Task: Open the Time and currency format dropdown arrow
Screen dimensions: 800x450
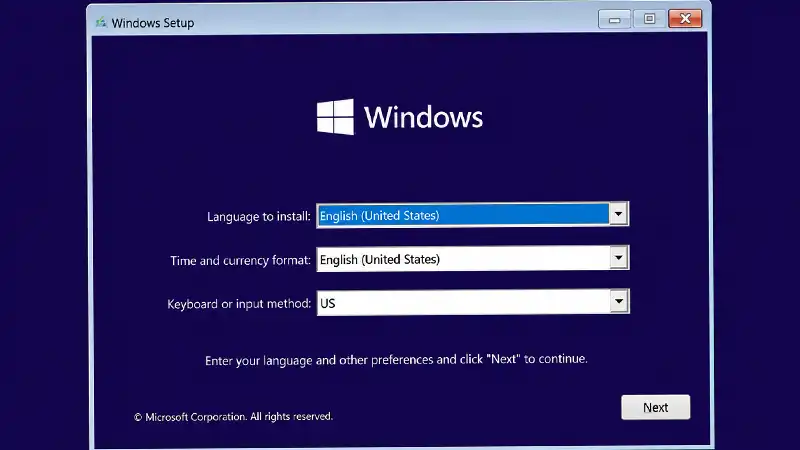Action: click(x=618, y=258)
